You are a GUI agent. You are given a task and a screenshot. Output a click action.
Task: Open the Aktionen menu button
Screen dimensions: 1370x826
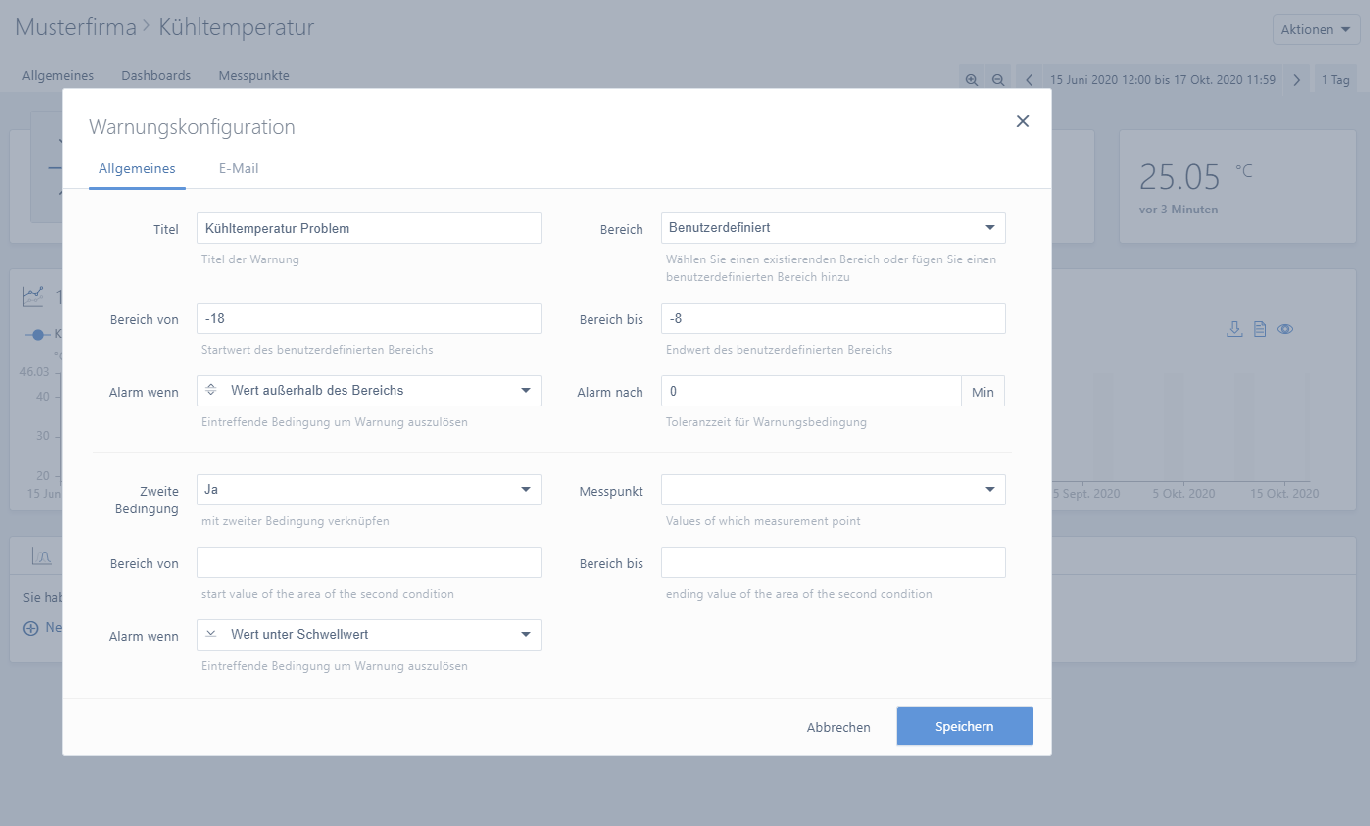pos(1316,29)
